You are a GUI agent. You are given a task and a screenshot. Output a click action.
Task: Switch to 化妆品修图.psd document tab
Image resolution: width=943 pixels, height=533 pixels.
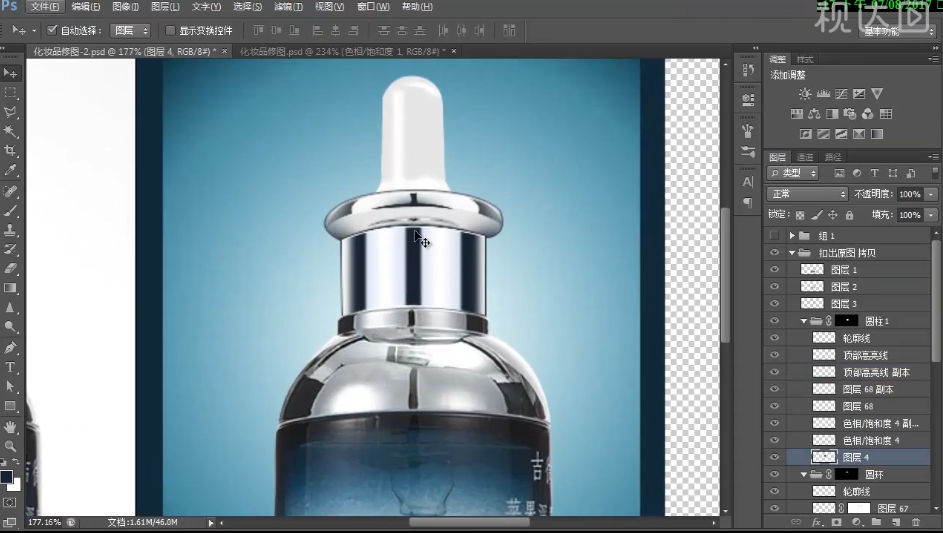(x=343, y=52)
